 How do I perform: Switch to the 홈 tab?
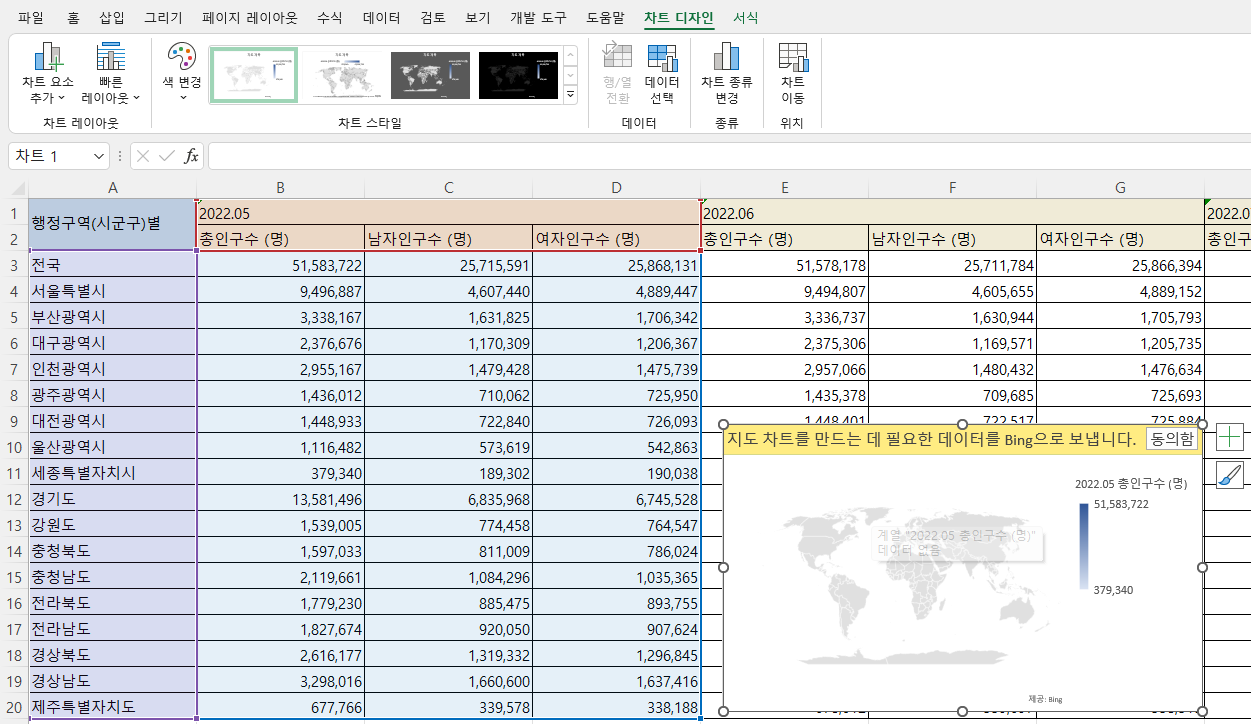tap(74, 18)
